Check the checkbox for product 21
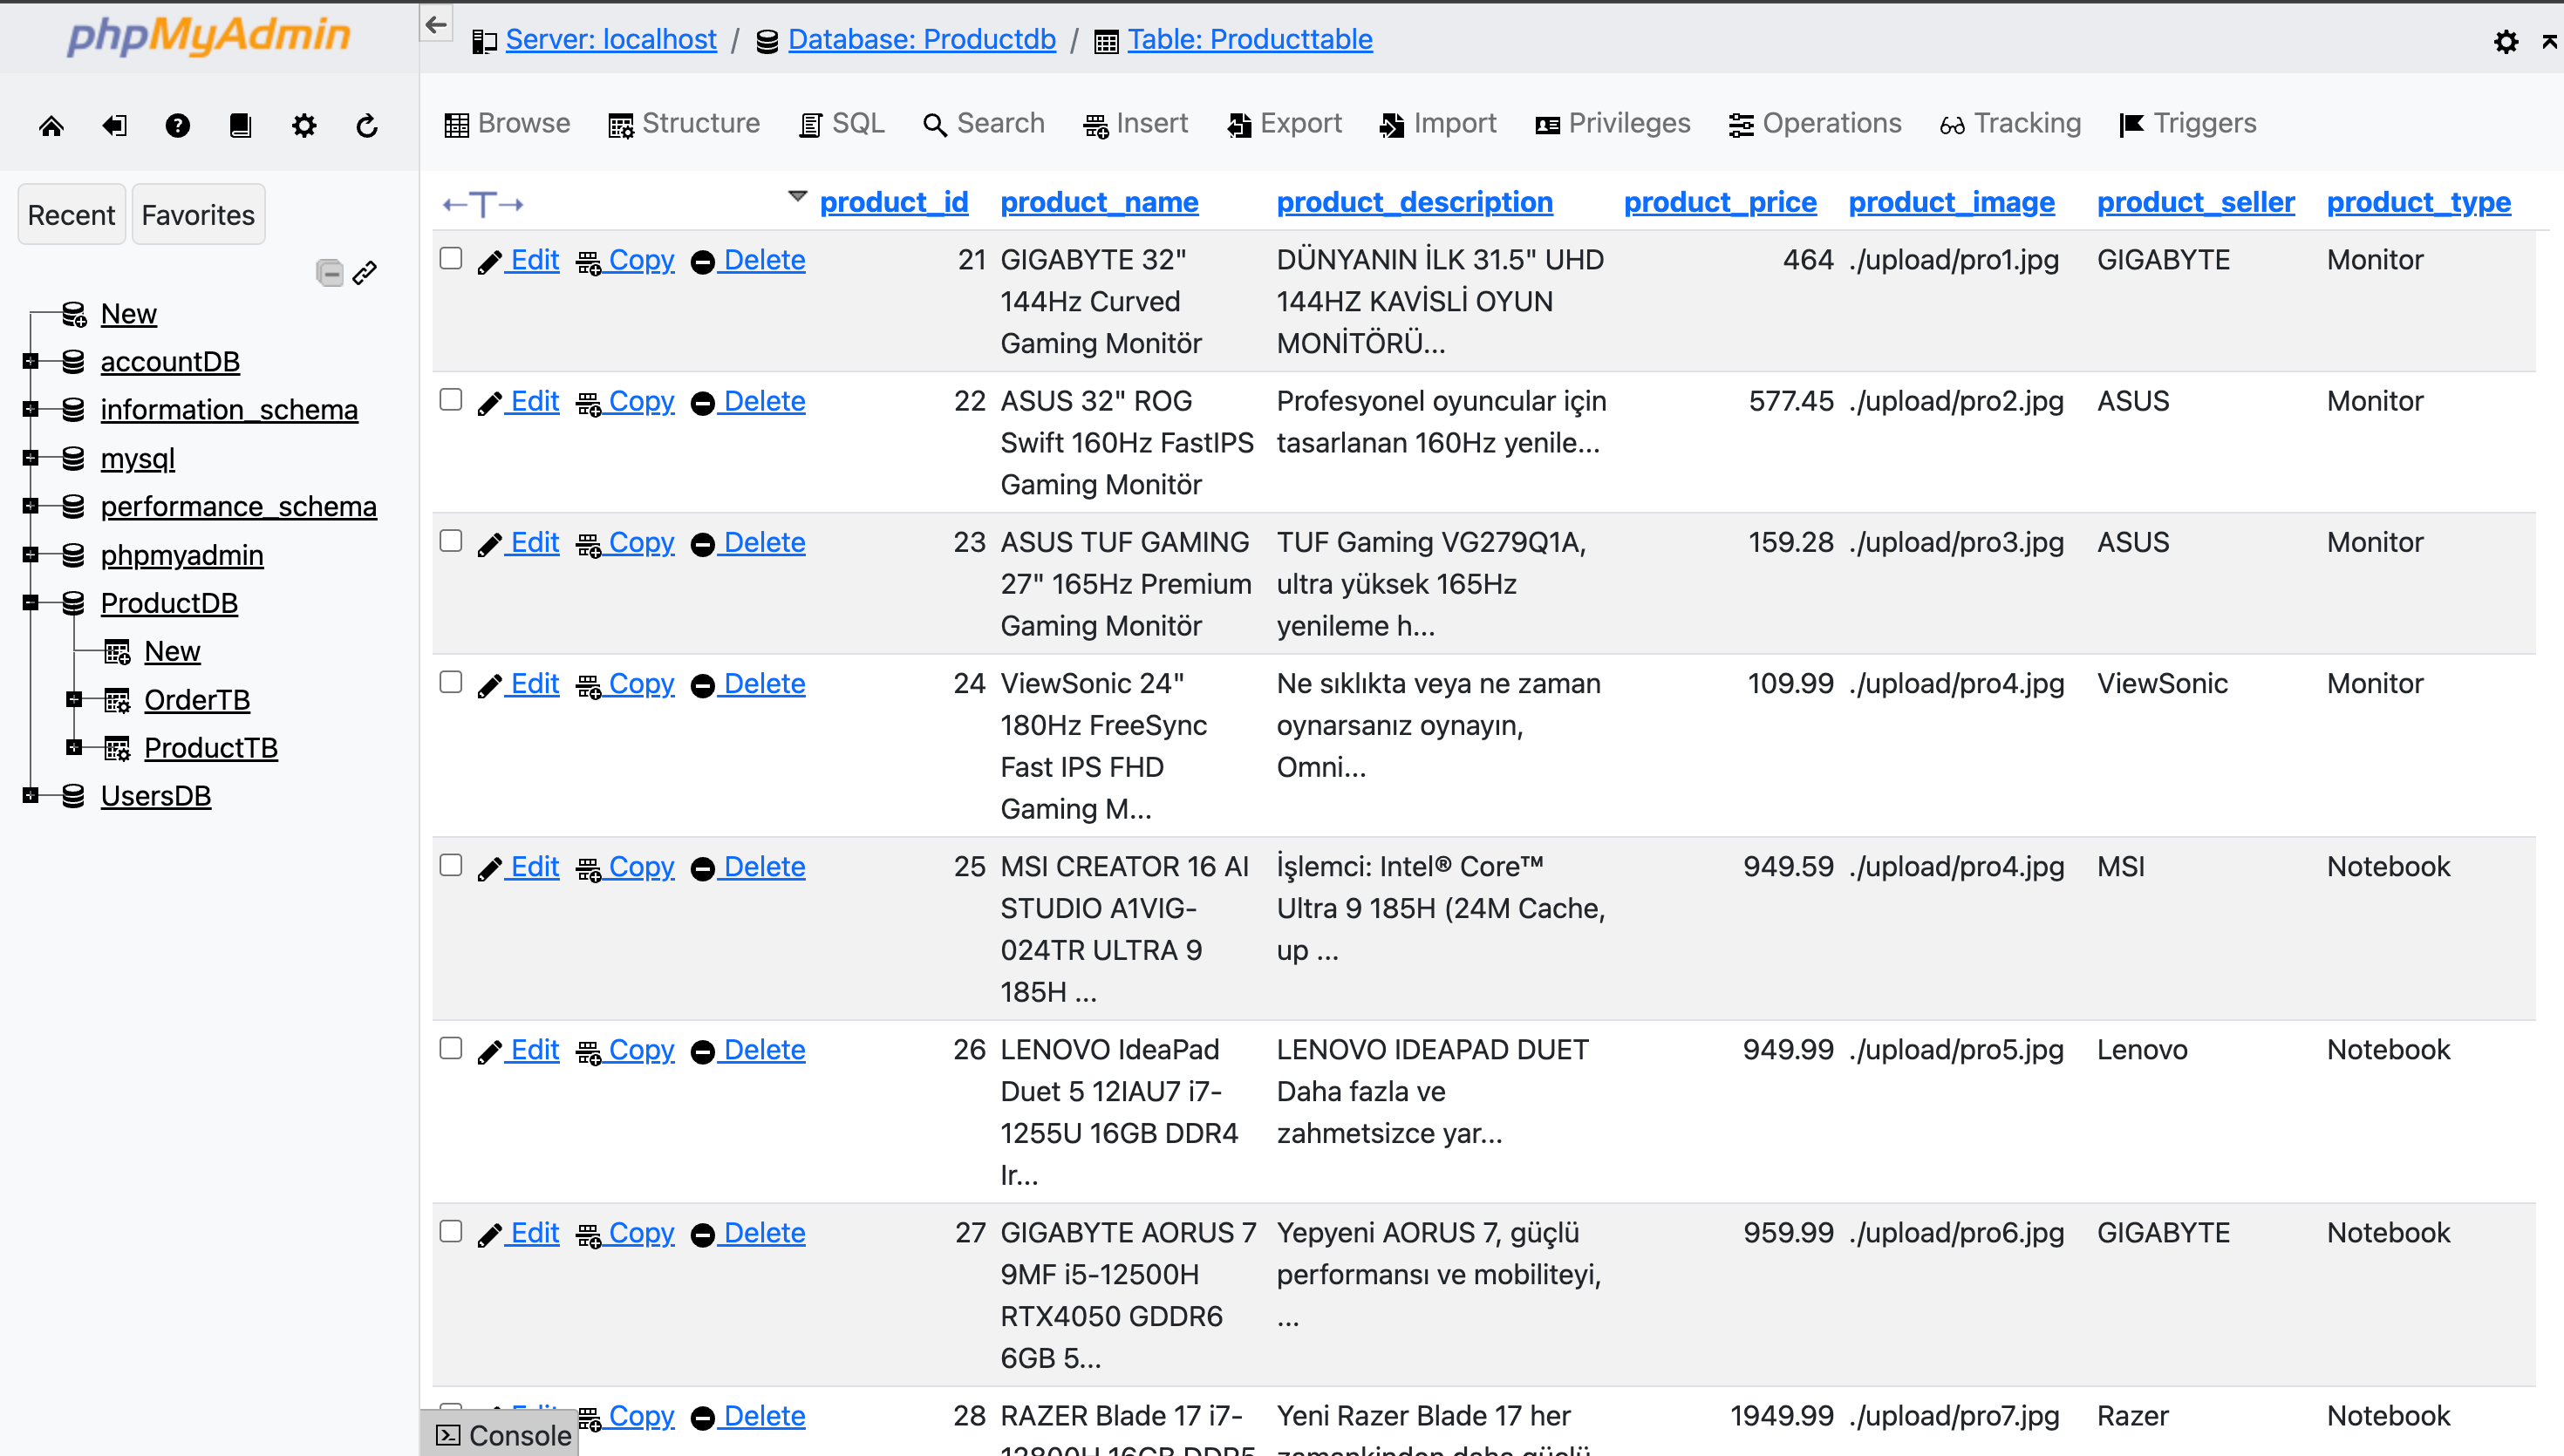 coord(451,258)
